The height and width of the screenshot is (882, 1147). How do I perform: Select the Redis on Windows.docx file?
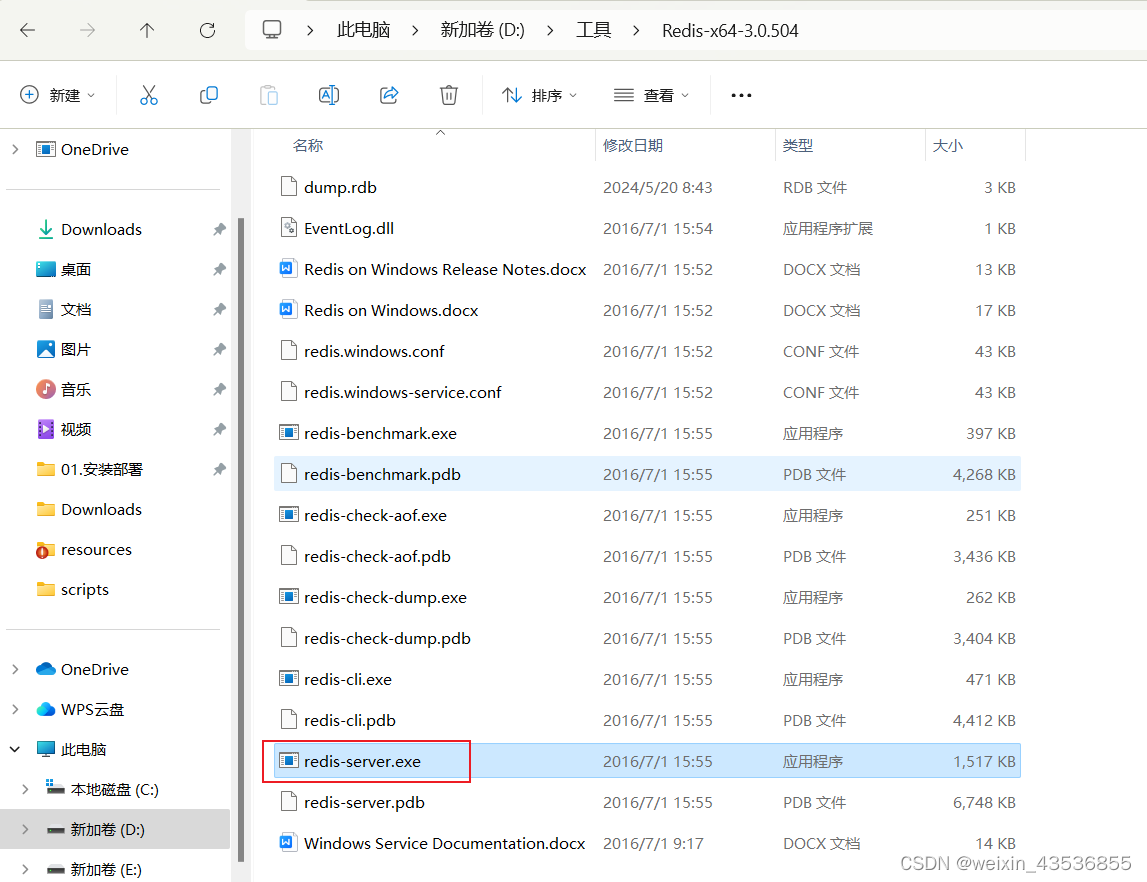point(647,310)
